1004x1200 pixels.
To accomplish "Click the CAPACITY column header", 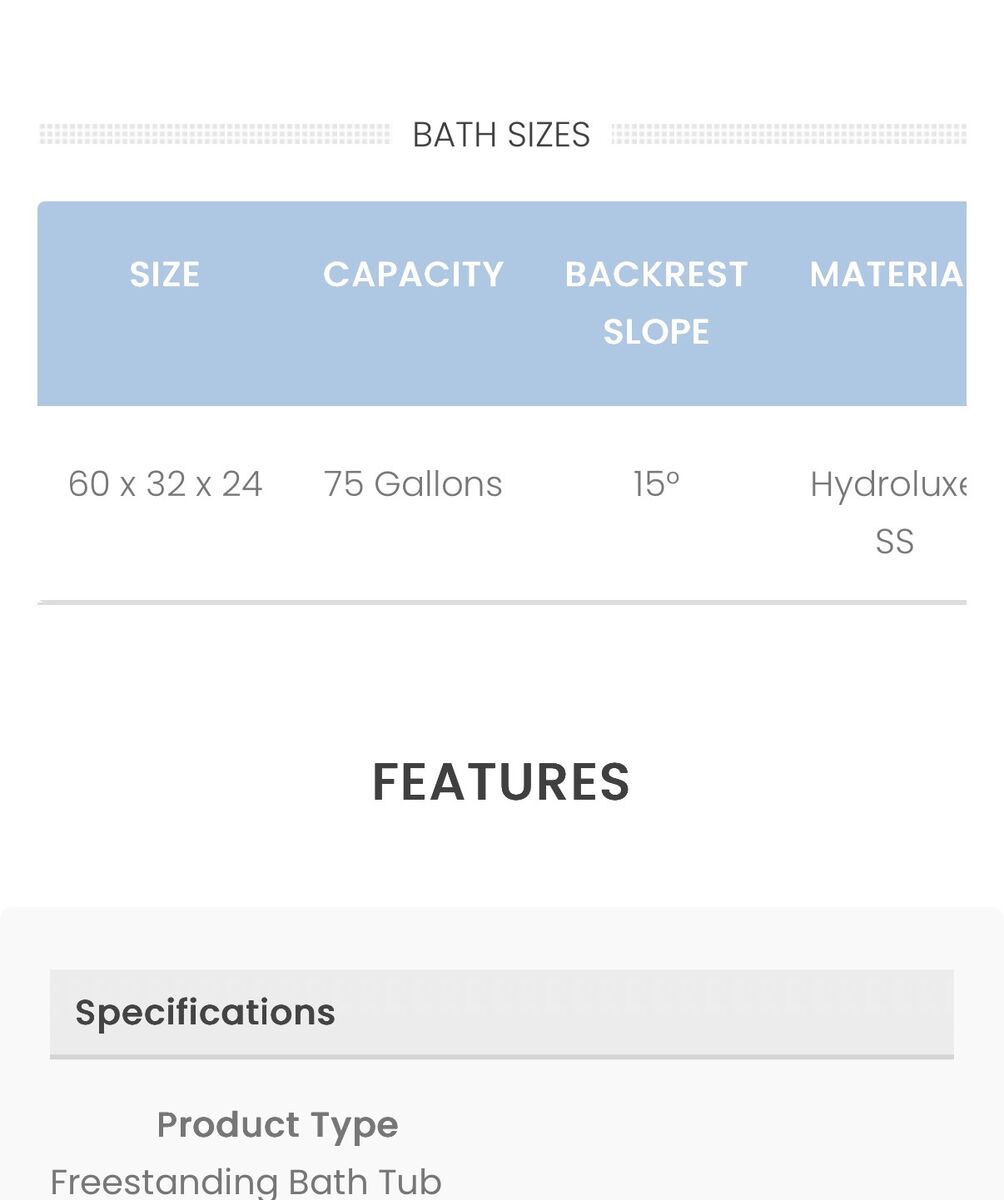I will click(x=413, y=274).
